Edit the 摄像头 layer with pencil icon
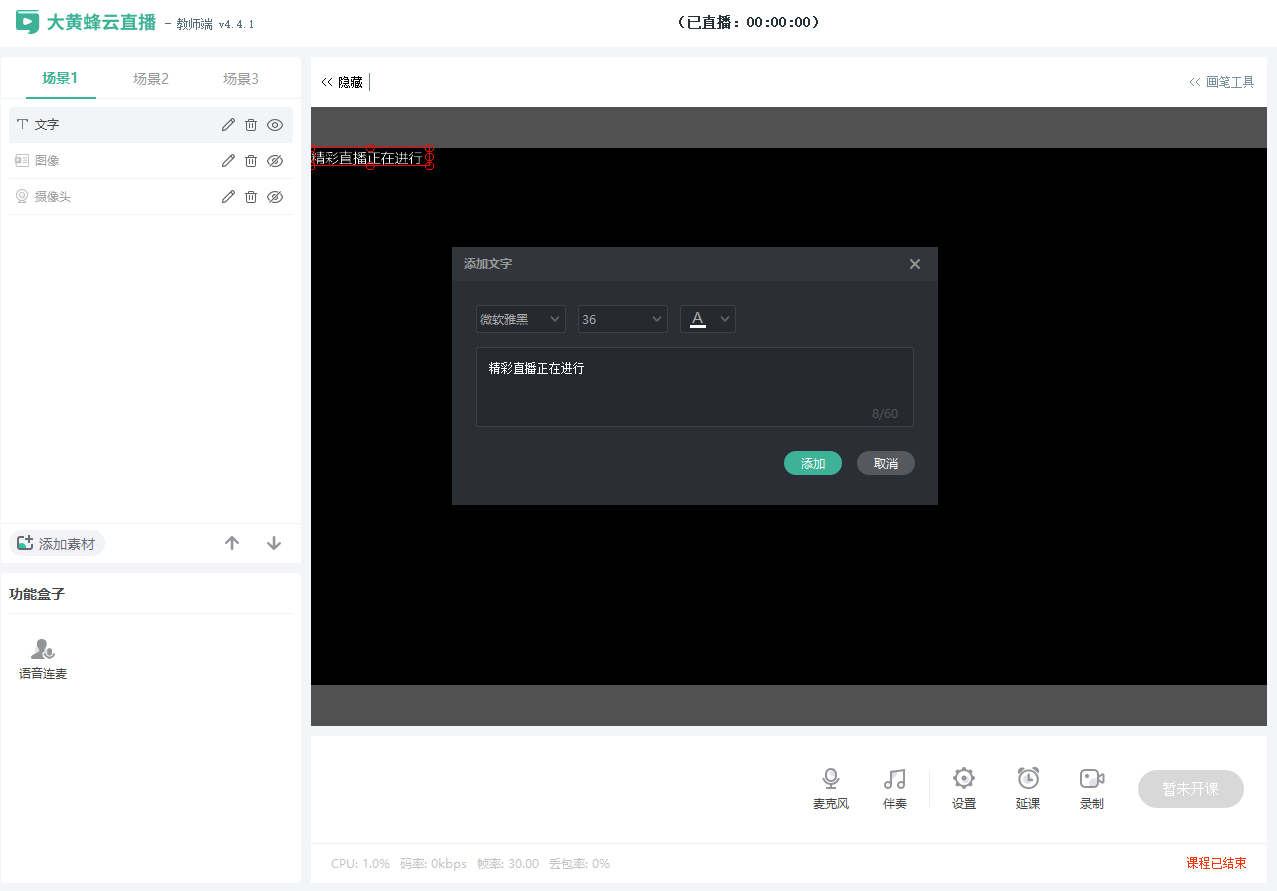 point(228,197)
